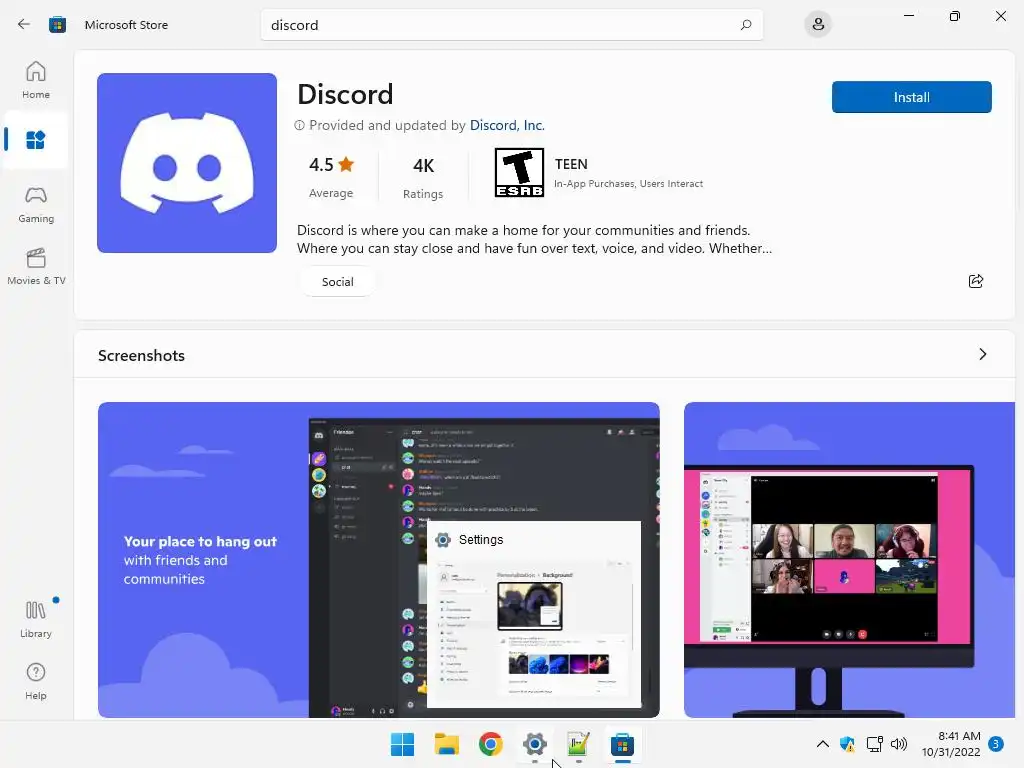1024x768 pixels.
Task: Share the Discord app page
Action: tap(976, 281)
